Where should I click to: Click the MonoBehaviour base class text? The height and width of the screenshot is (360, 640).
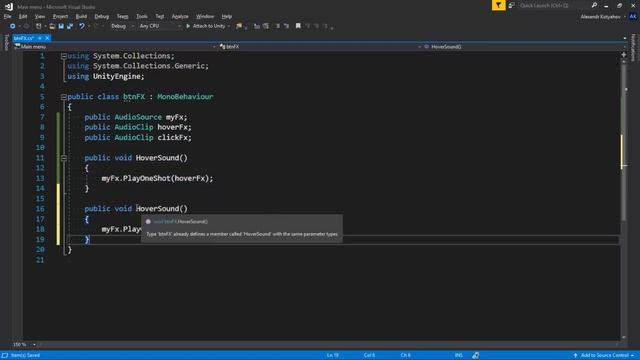(x=185, y=97)
